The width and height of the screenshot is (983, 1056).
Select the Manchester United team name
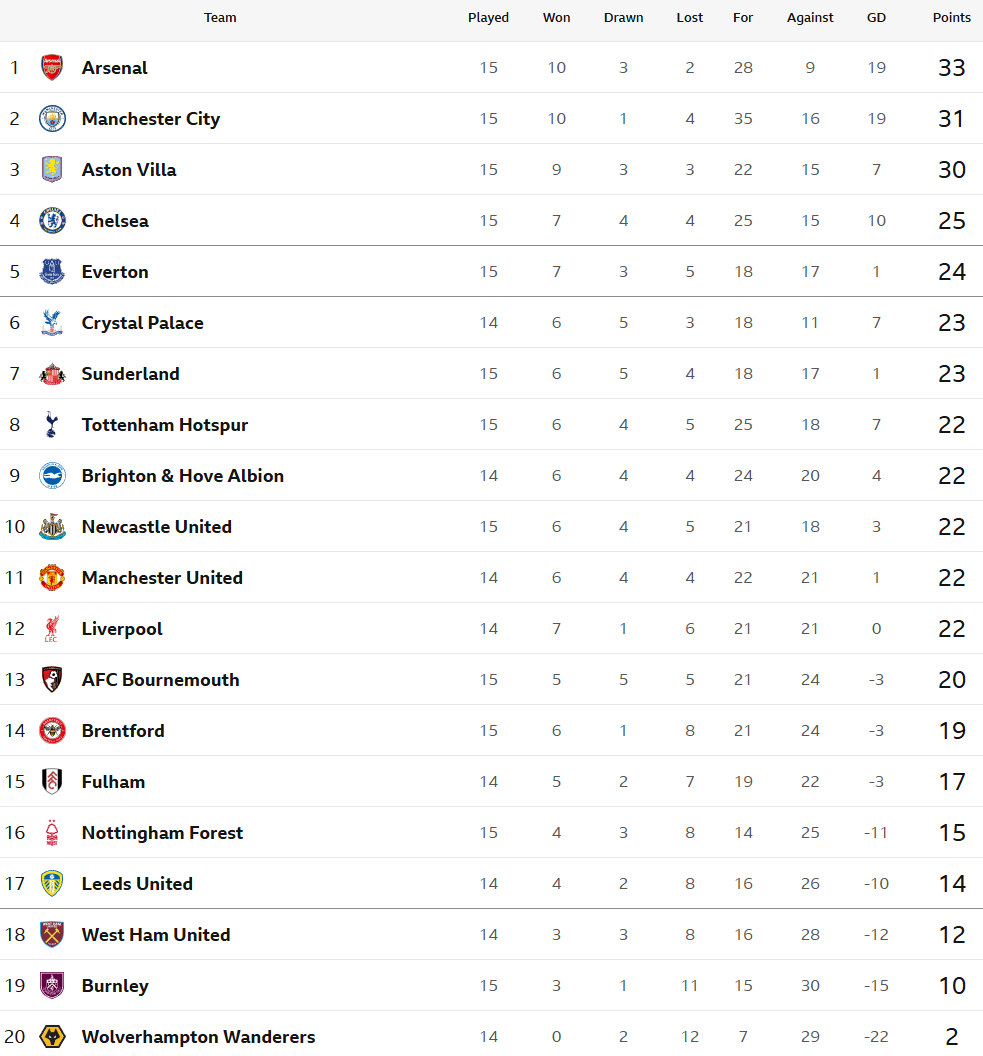tap(162, 578)
